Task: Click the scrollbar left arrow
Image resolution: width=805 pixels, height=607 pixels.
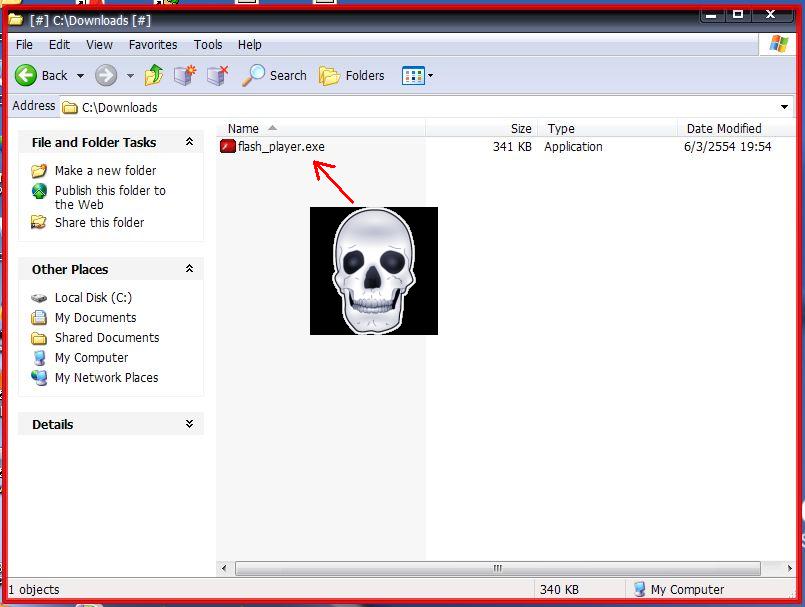Action: (224, 568)
